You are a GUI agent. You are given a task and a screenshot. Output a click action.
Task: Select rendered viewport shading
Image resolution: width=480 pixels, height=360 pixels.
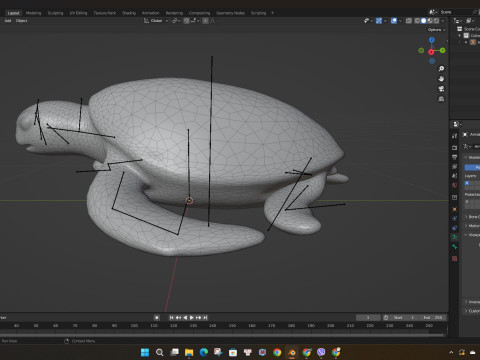[436, 21]
